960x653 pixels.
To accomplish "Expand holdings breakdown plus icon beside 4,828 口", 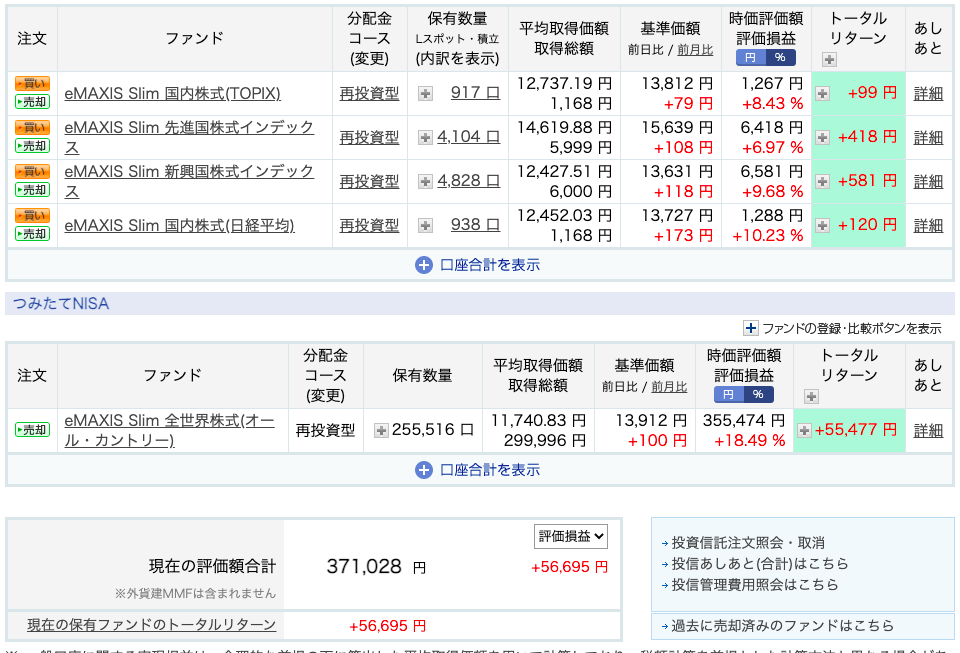I will click(x=425, y=182).
